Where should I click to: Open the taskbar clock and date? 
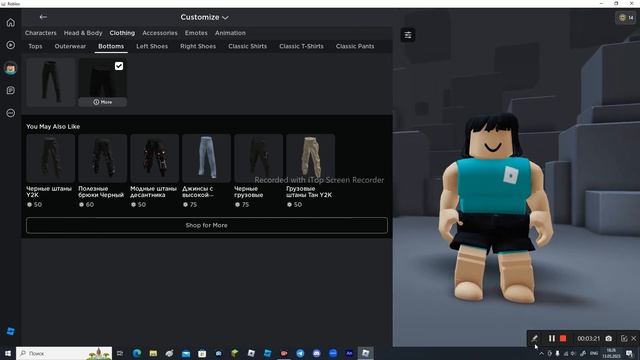[x=611, y=353]
